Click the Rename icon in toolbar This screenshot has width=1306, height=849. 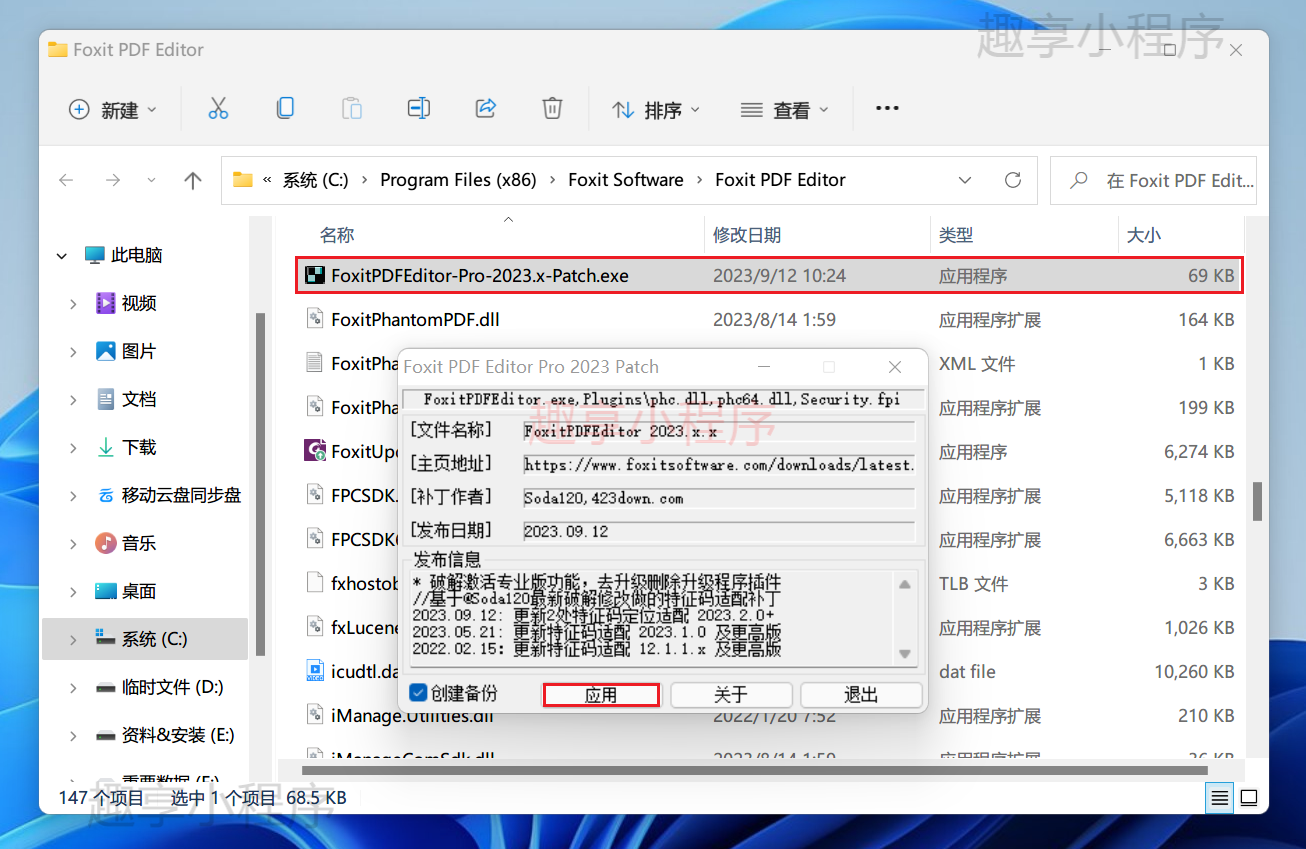coord(419,108)
